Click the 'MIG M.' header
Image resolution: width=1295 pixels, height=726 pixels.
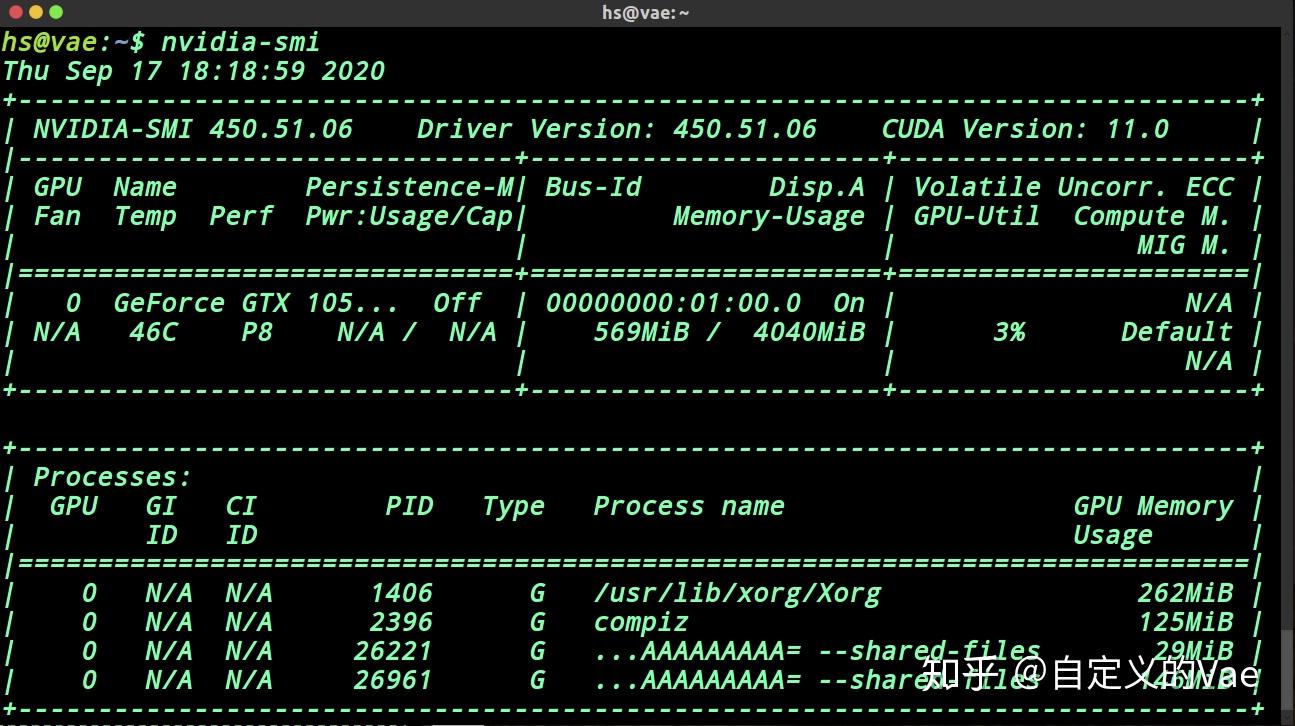[x=1185, y=245]
